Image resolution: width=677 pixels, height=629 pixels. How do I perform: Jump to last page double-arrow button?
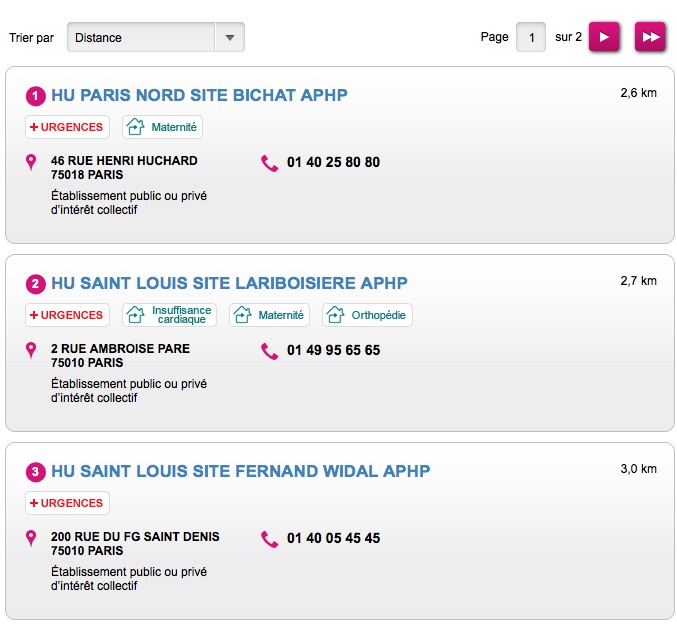650,37
